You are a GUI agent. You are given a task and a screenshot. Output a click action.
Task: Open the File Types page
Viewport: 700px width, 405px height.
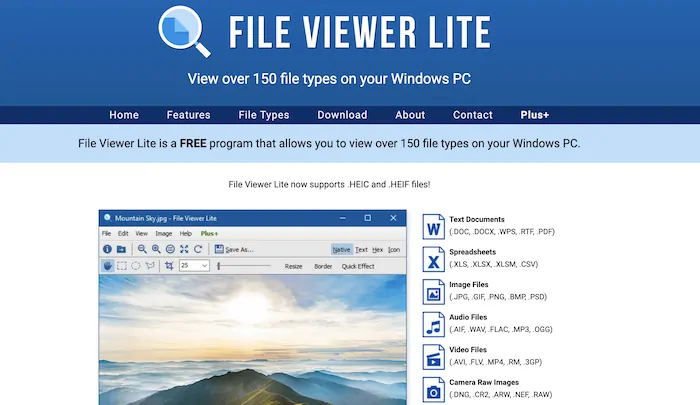click(x=264, y=115)
